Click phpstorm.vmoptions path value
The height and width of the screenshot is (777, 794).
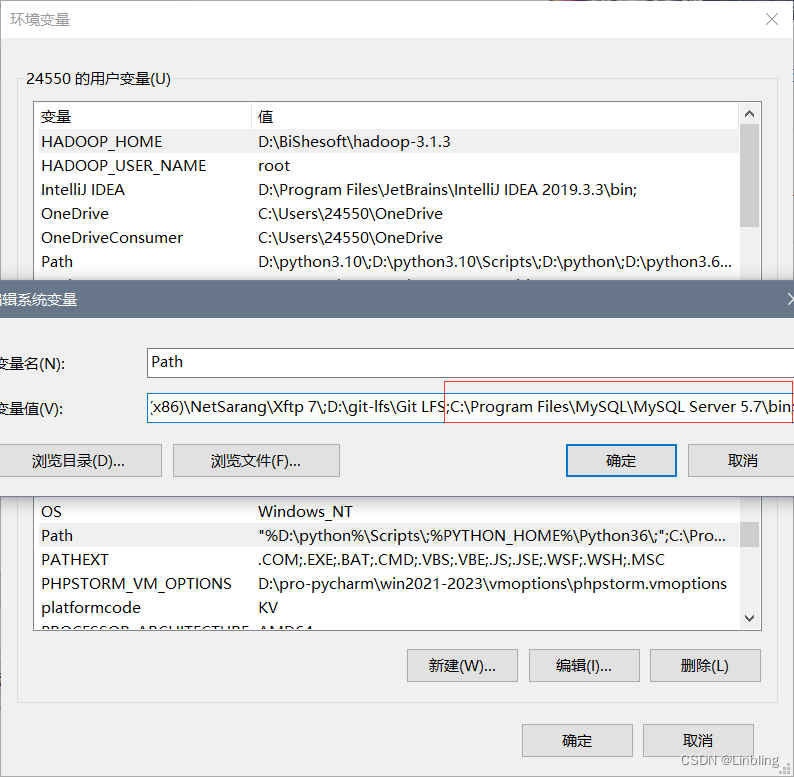pos(492,584)
